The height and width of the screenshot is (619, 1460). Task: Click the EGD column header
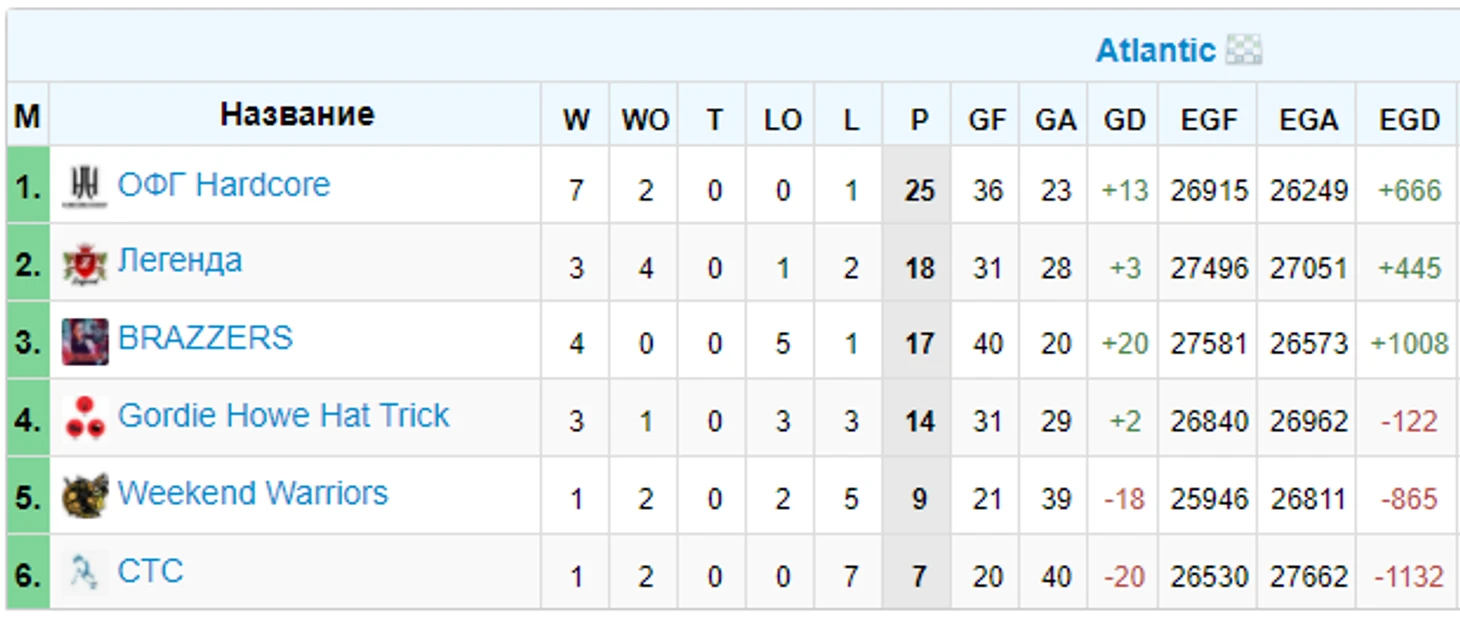[x=1409, y=120]
